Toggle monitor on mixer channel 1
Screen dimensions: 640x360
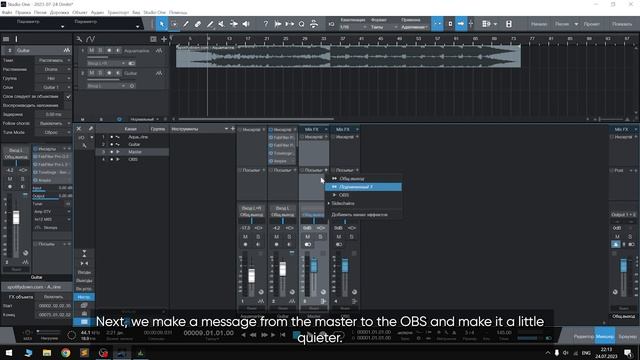pyautogui.click(x=258, y=244)
